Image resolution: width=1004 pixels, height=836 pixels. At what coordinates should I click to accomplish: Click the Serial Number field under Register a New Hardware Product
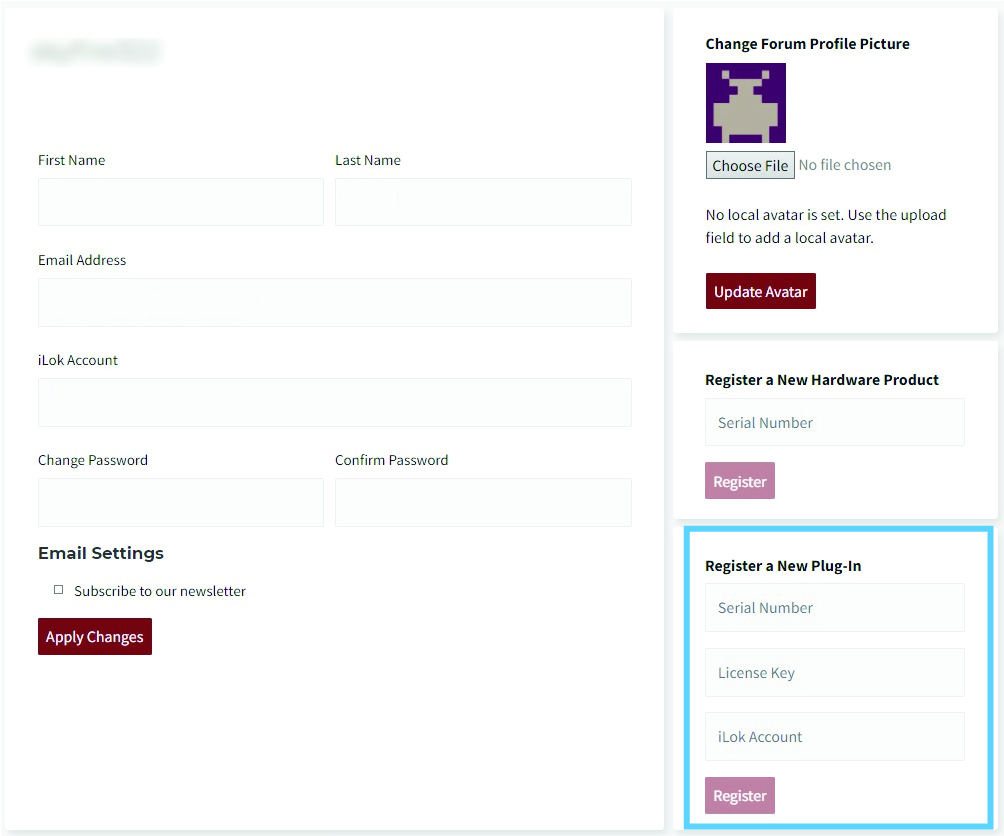tap(834, 422)
